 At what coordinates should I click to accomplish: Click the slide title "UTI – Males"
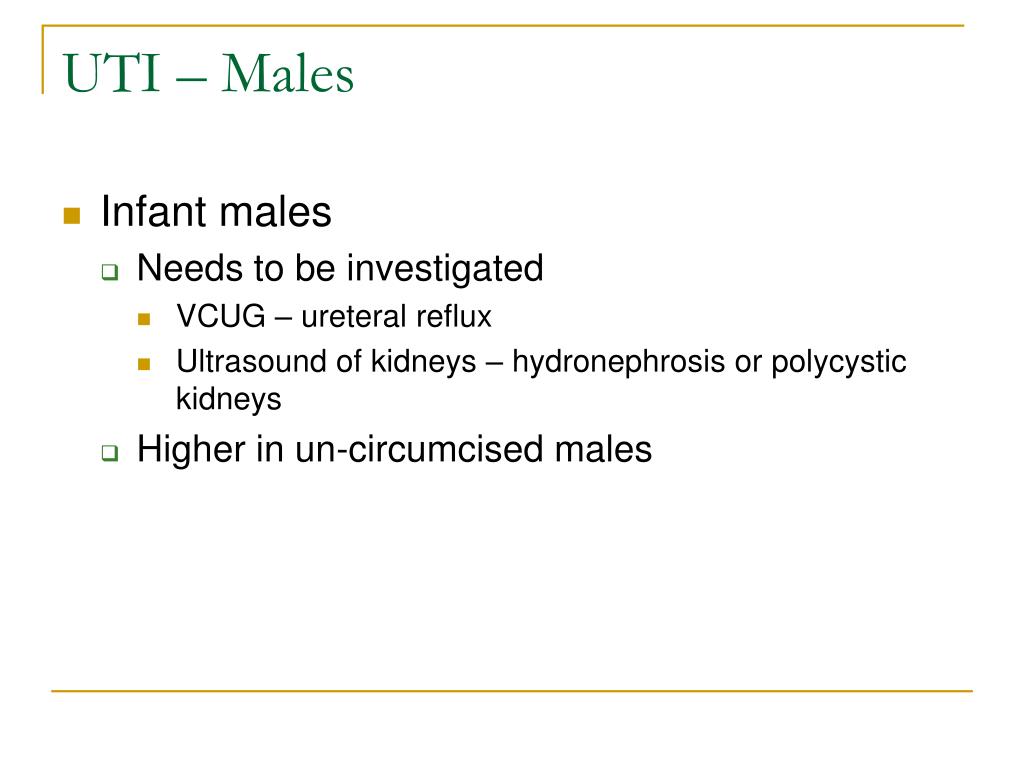pyautogui.click(x=208, y=73)
